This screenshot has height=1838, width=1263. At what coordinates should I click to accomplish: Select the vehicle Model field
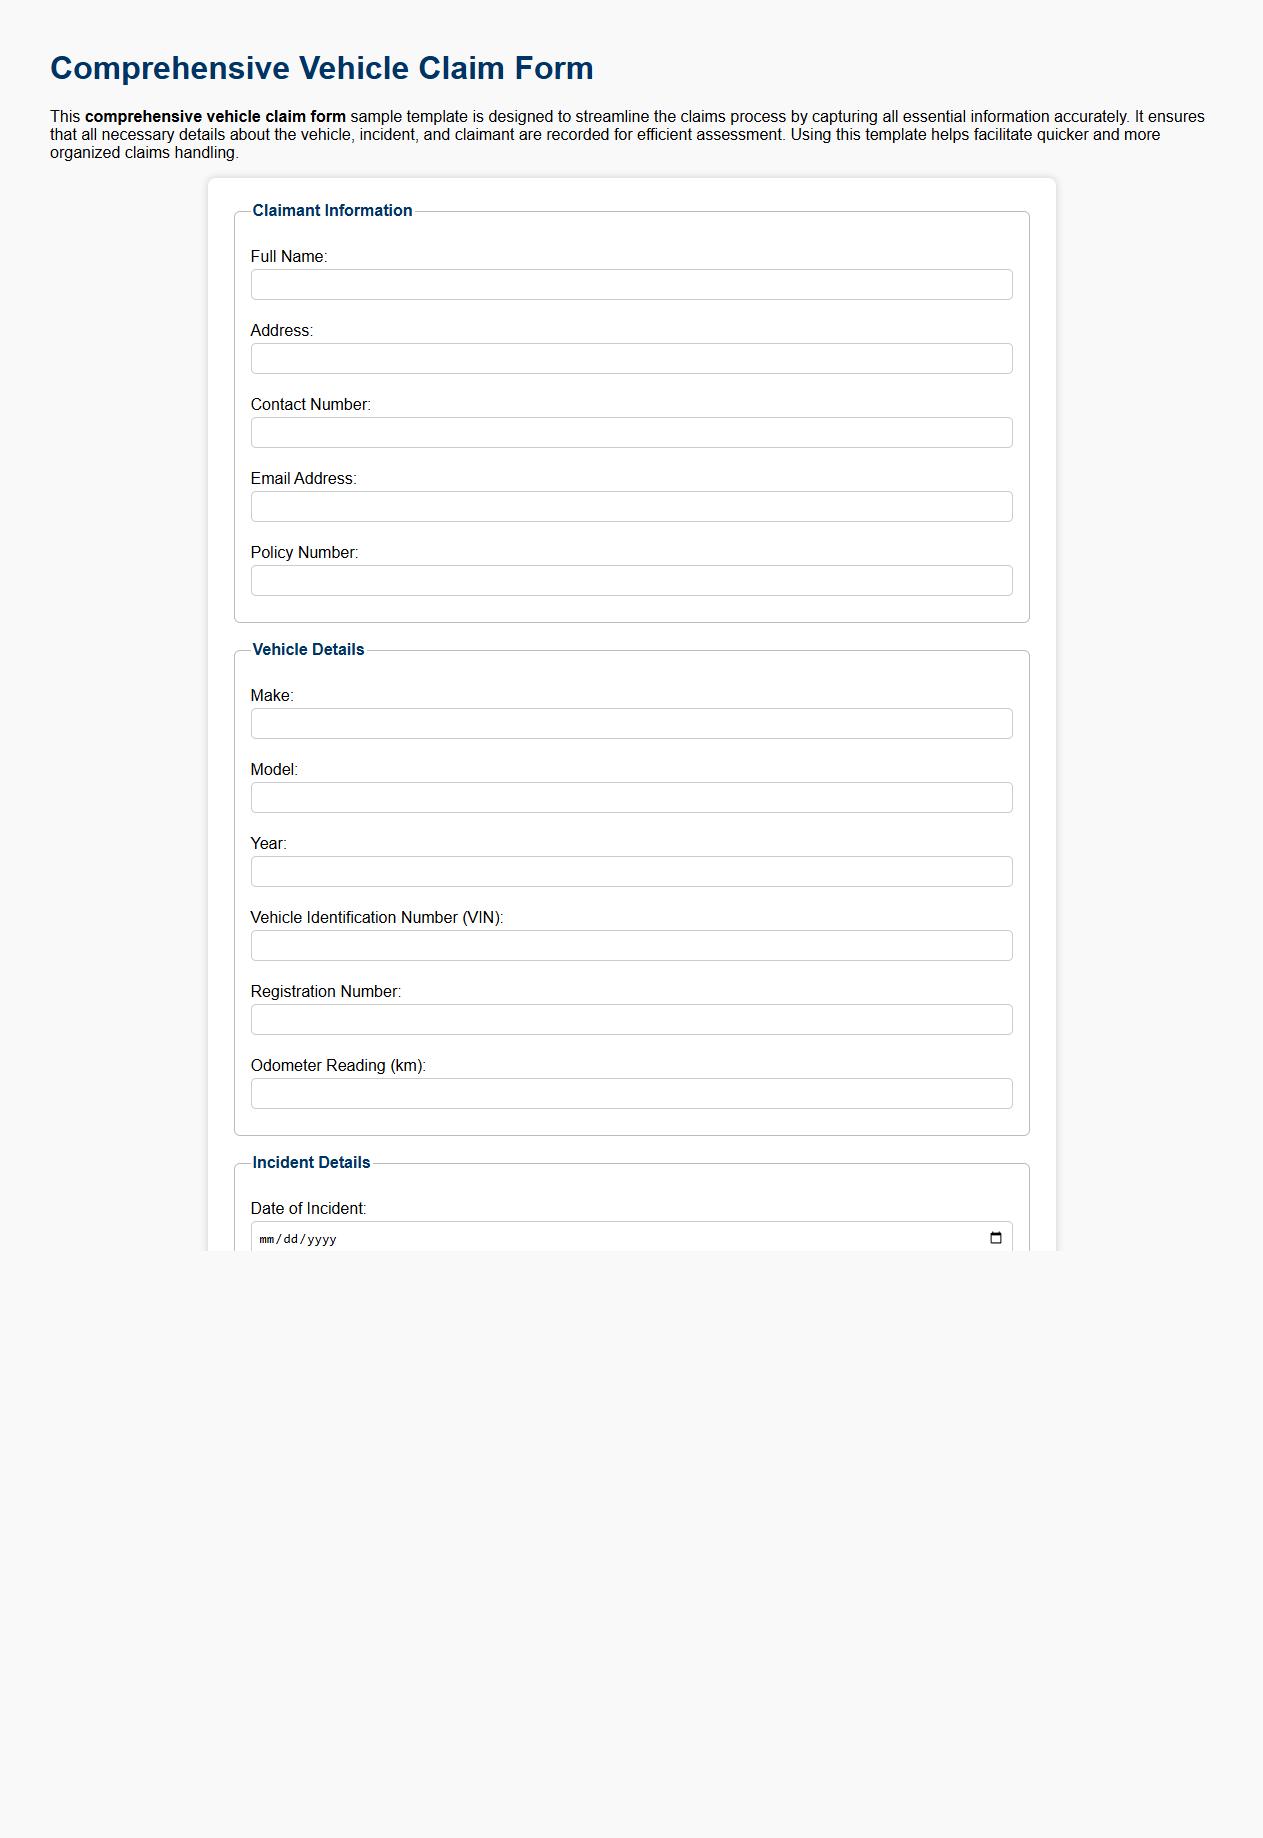click(x=630, y=798)
